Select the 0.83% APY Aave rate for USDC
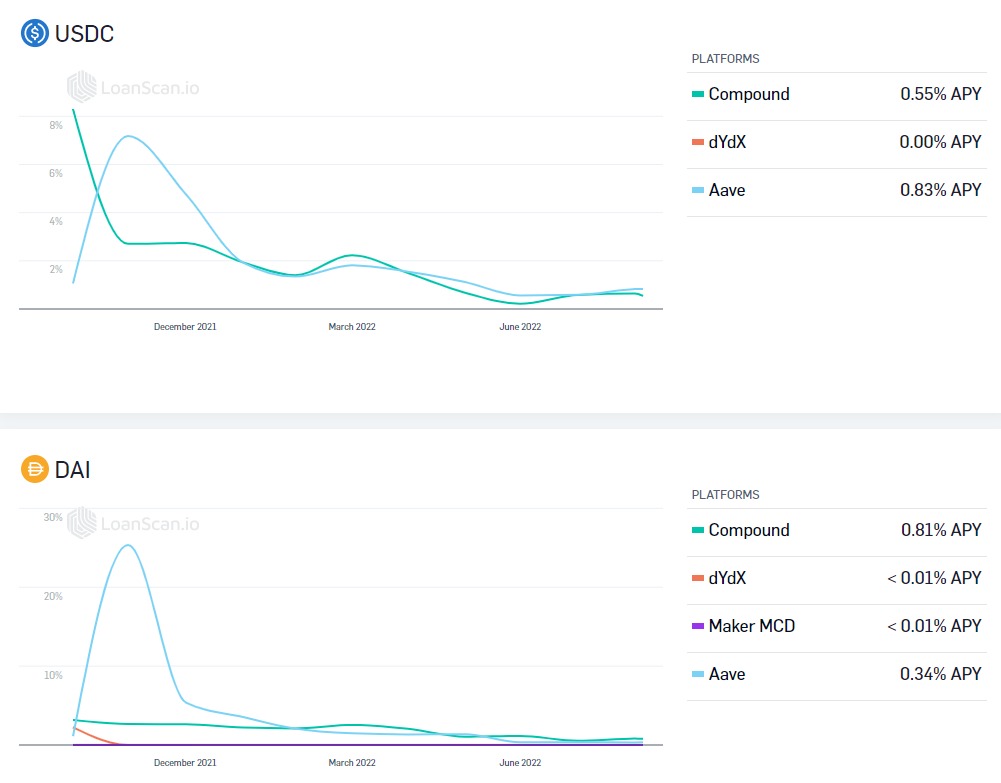The image size is (1001, 783). [x=940, y=190]
